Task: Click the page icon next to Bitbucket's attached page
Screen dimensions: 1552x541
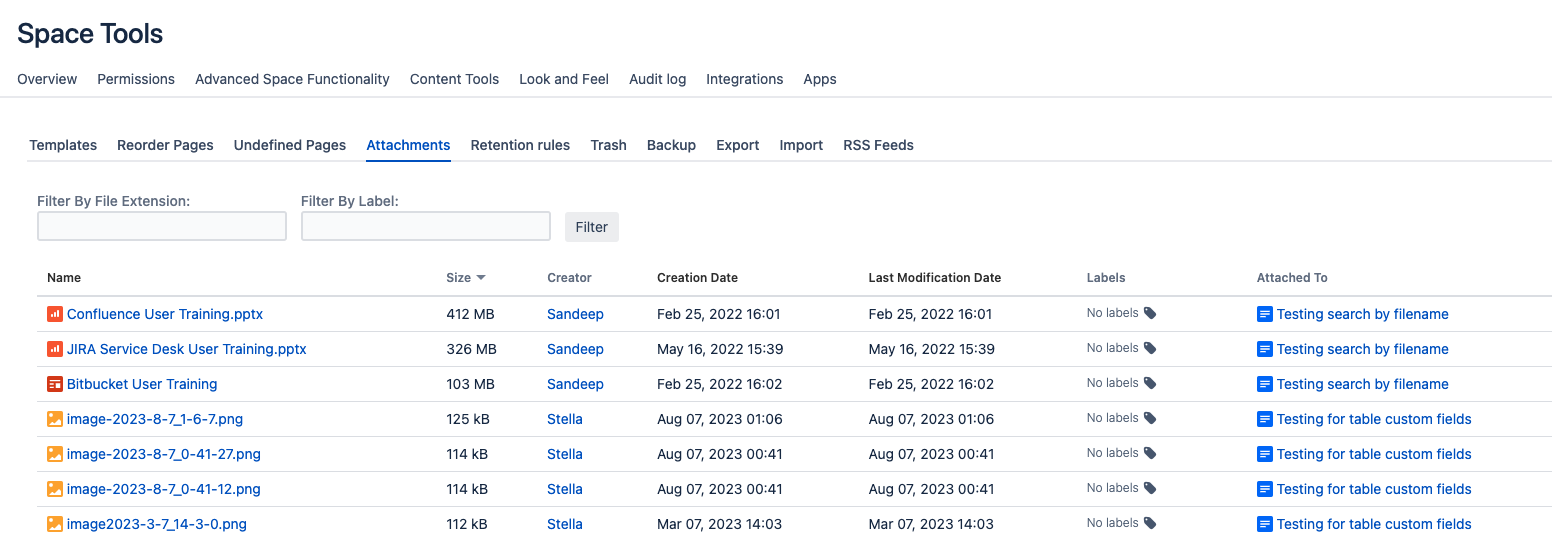Action: click(x=1265, y=384)
